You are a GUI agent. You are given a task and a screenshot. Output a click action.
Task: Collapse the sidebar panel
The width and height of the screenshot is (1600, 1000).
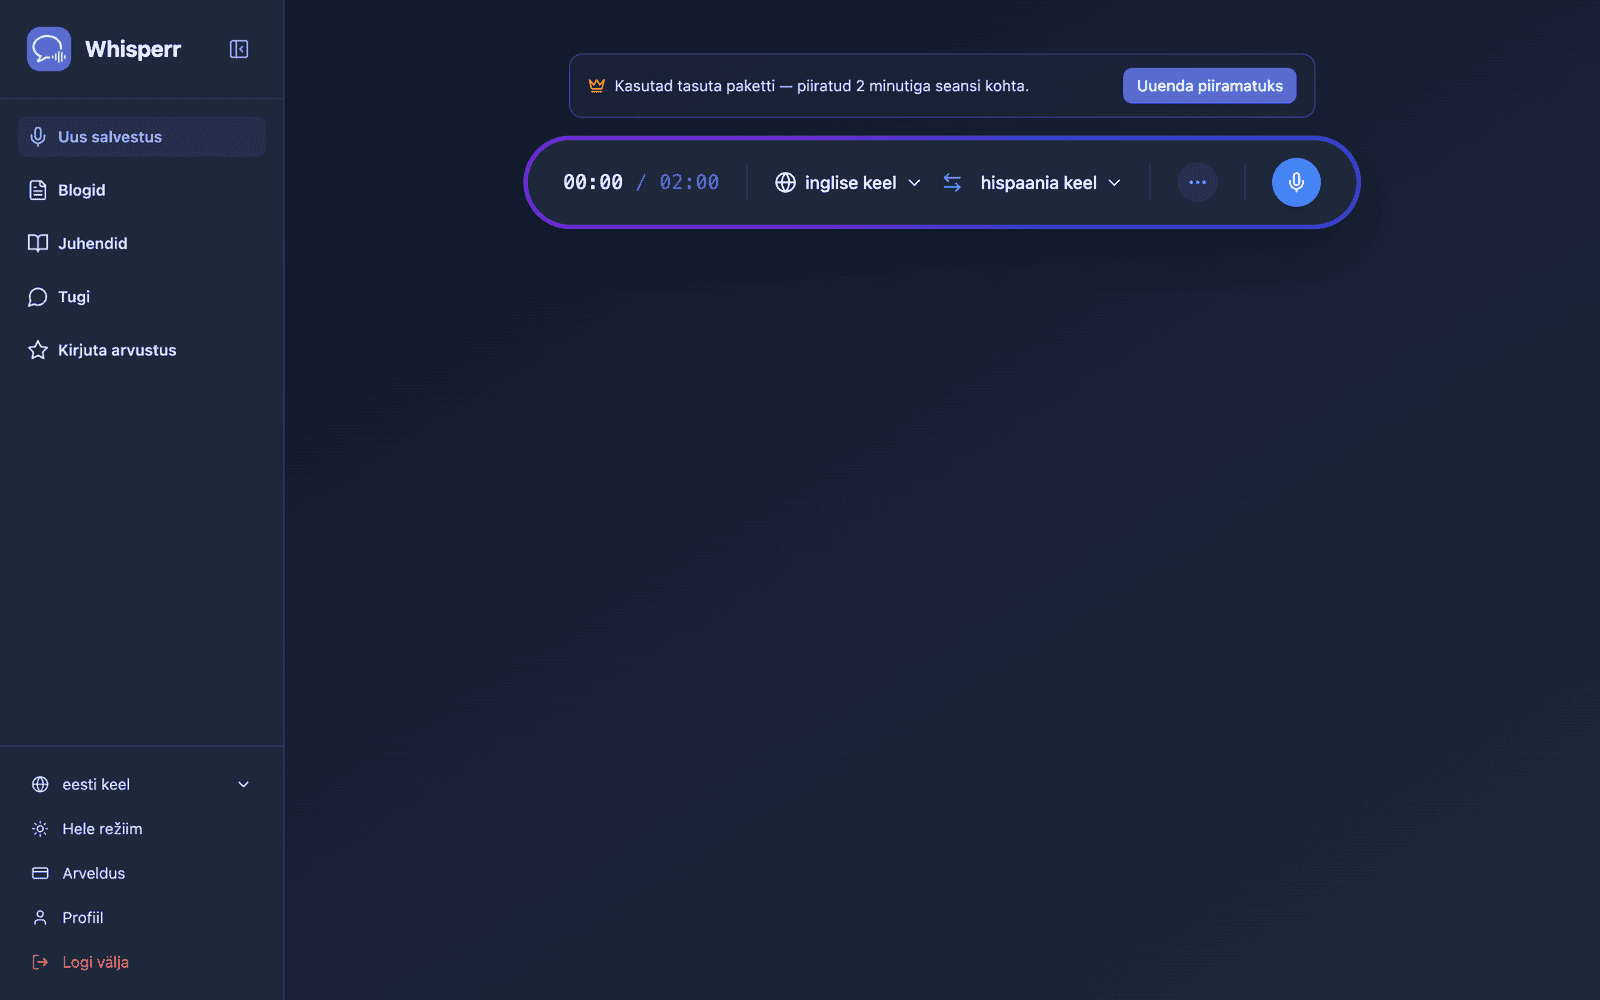pos(239,49)
